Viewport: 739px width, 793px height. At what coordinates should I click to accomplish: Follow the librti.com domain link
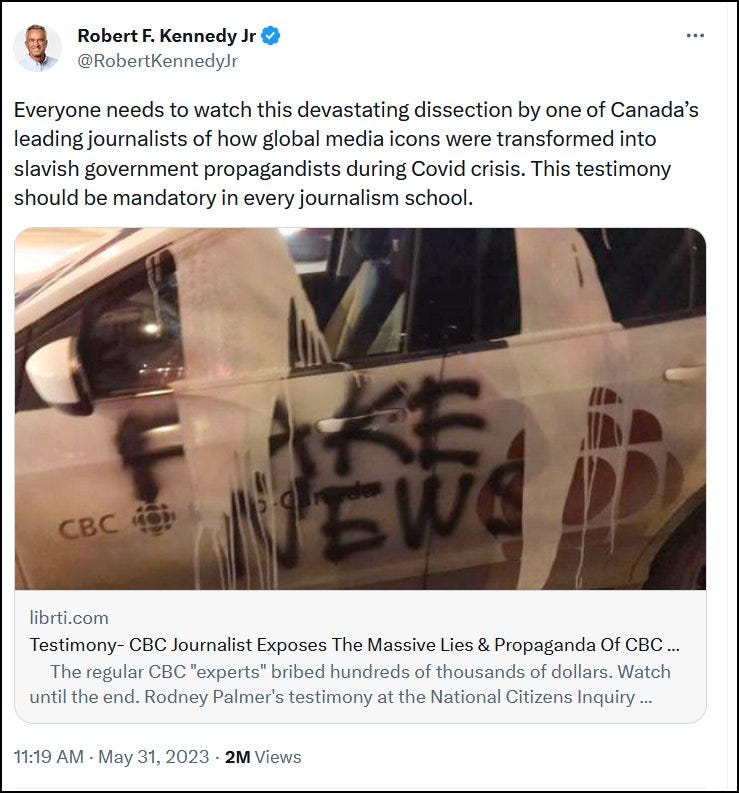69,618
